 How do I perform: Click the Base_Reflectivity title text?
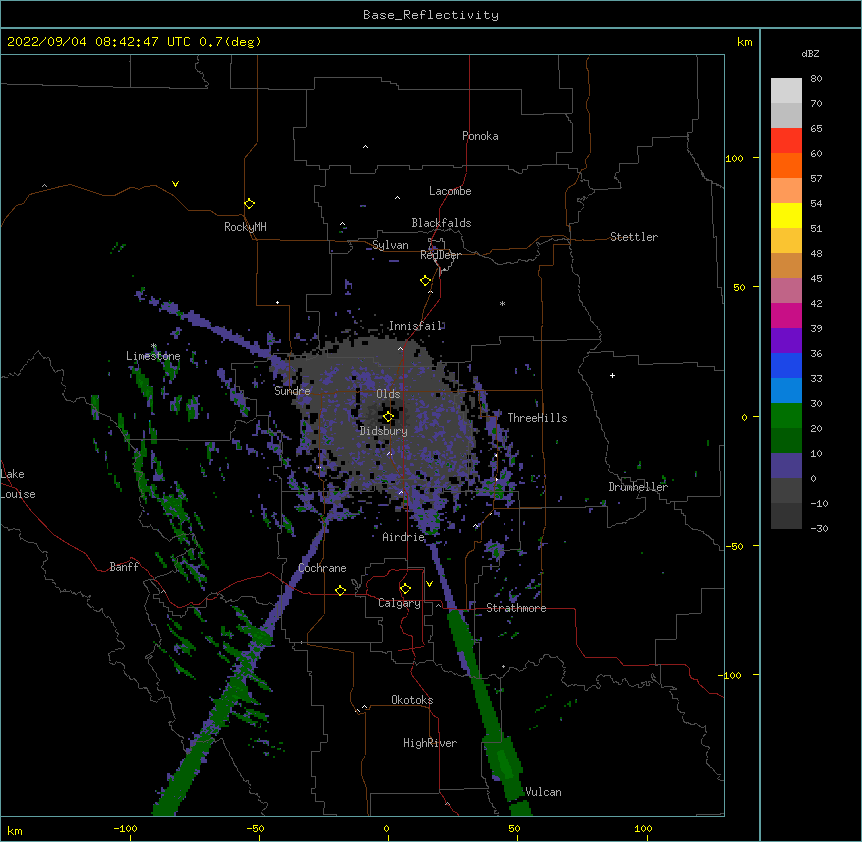click(x=431, y=15)
